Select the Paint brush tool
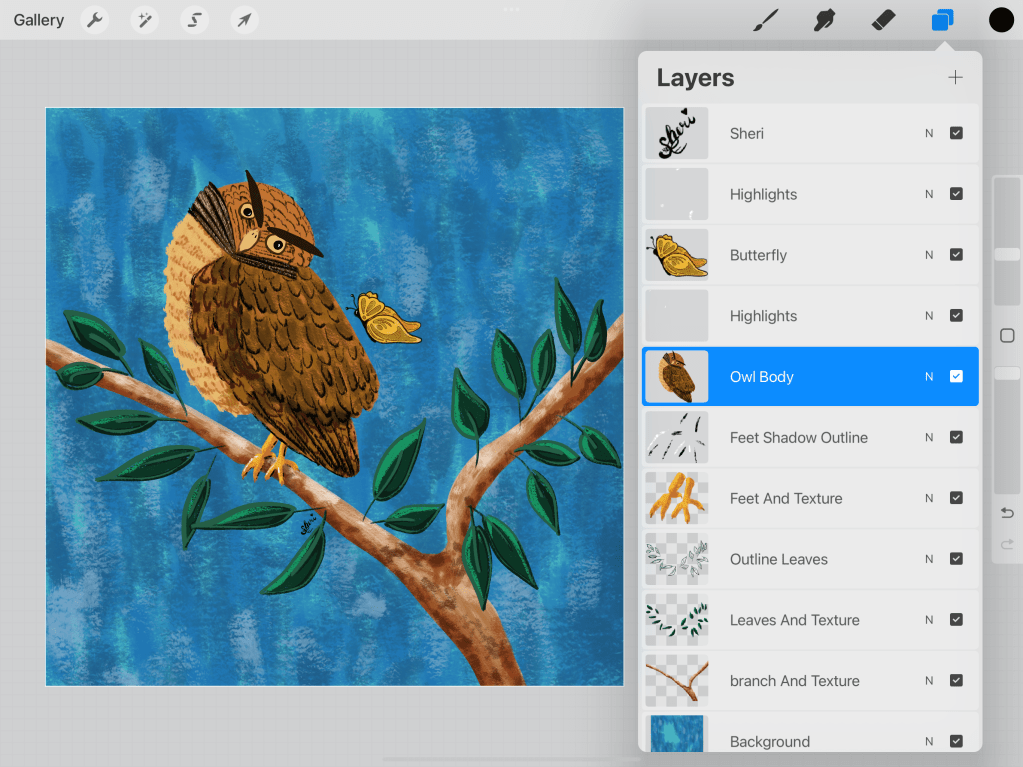Image resolution: width=1023 pixels, height=767 pixels. [x=765, y=20]
